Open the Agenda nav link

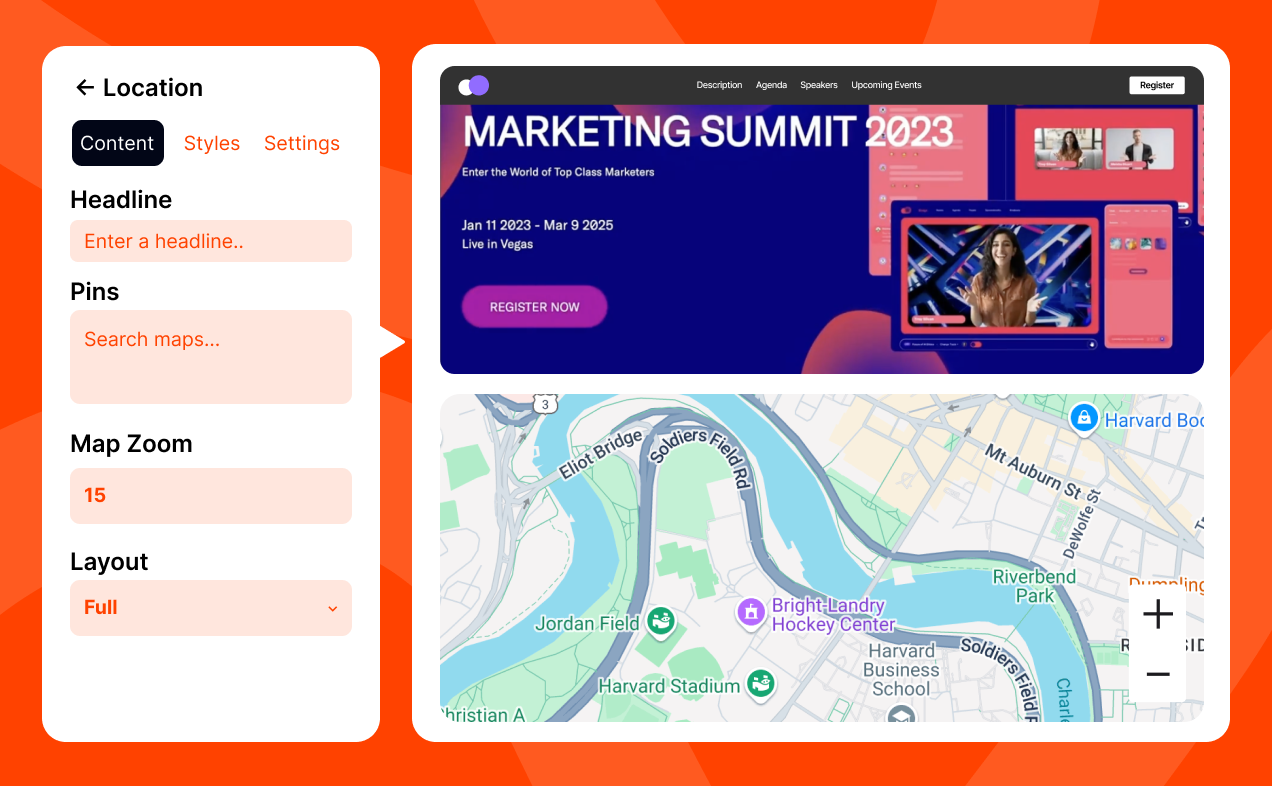coord(771,85)
